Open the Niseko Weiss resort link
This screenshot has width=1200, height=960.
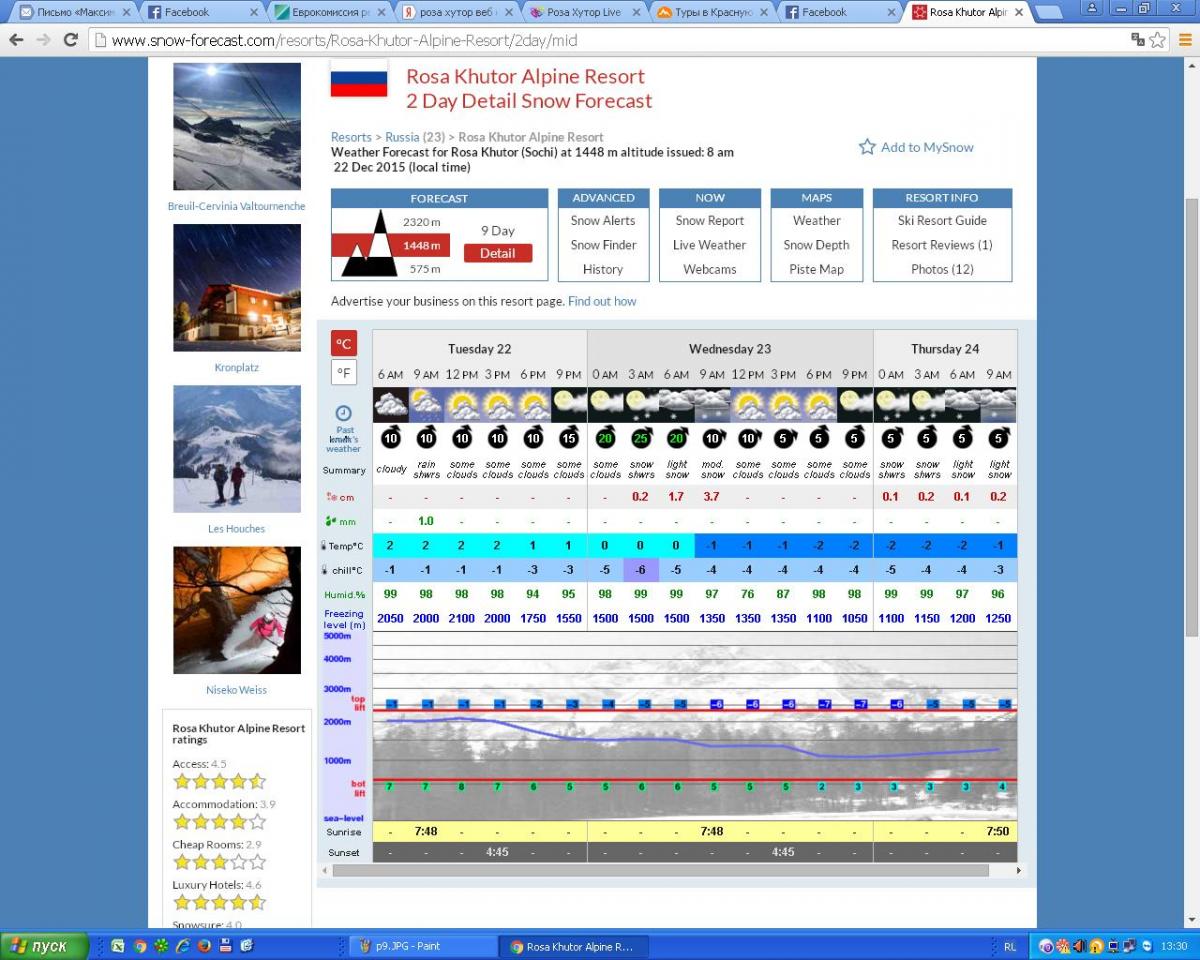[237, 689]
